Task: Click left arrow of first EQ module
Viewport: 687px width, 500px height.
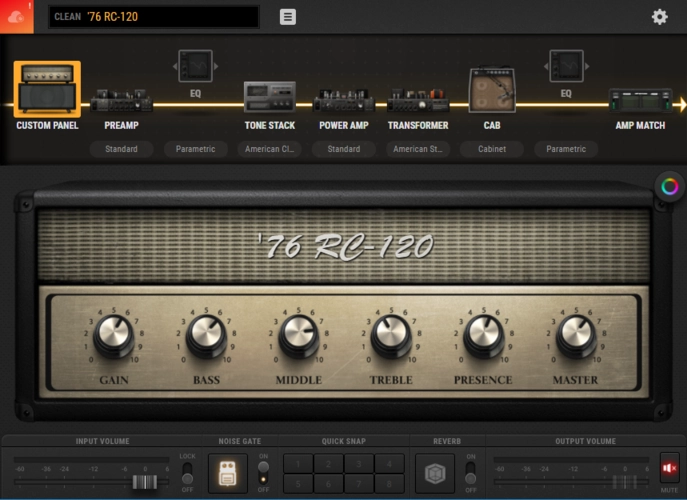Action: [175, 66]
